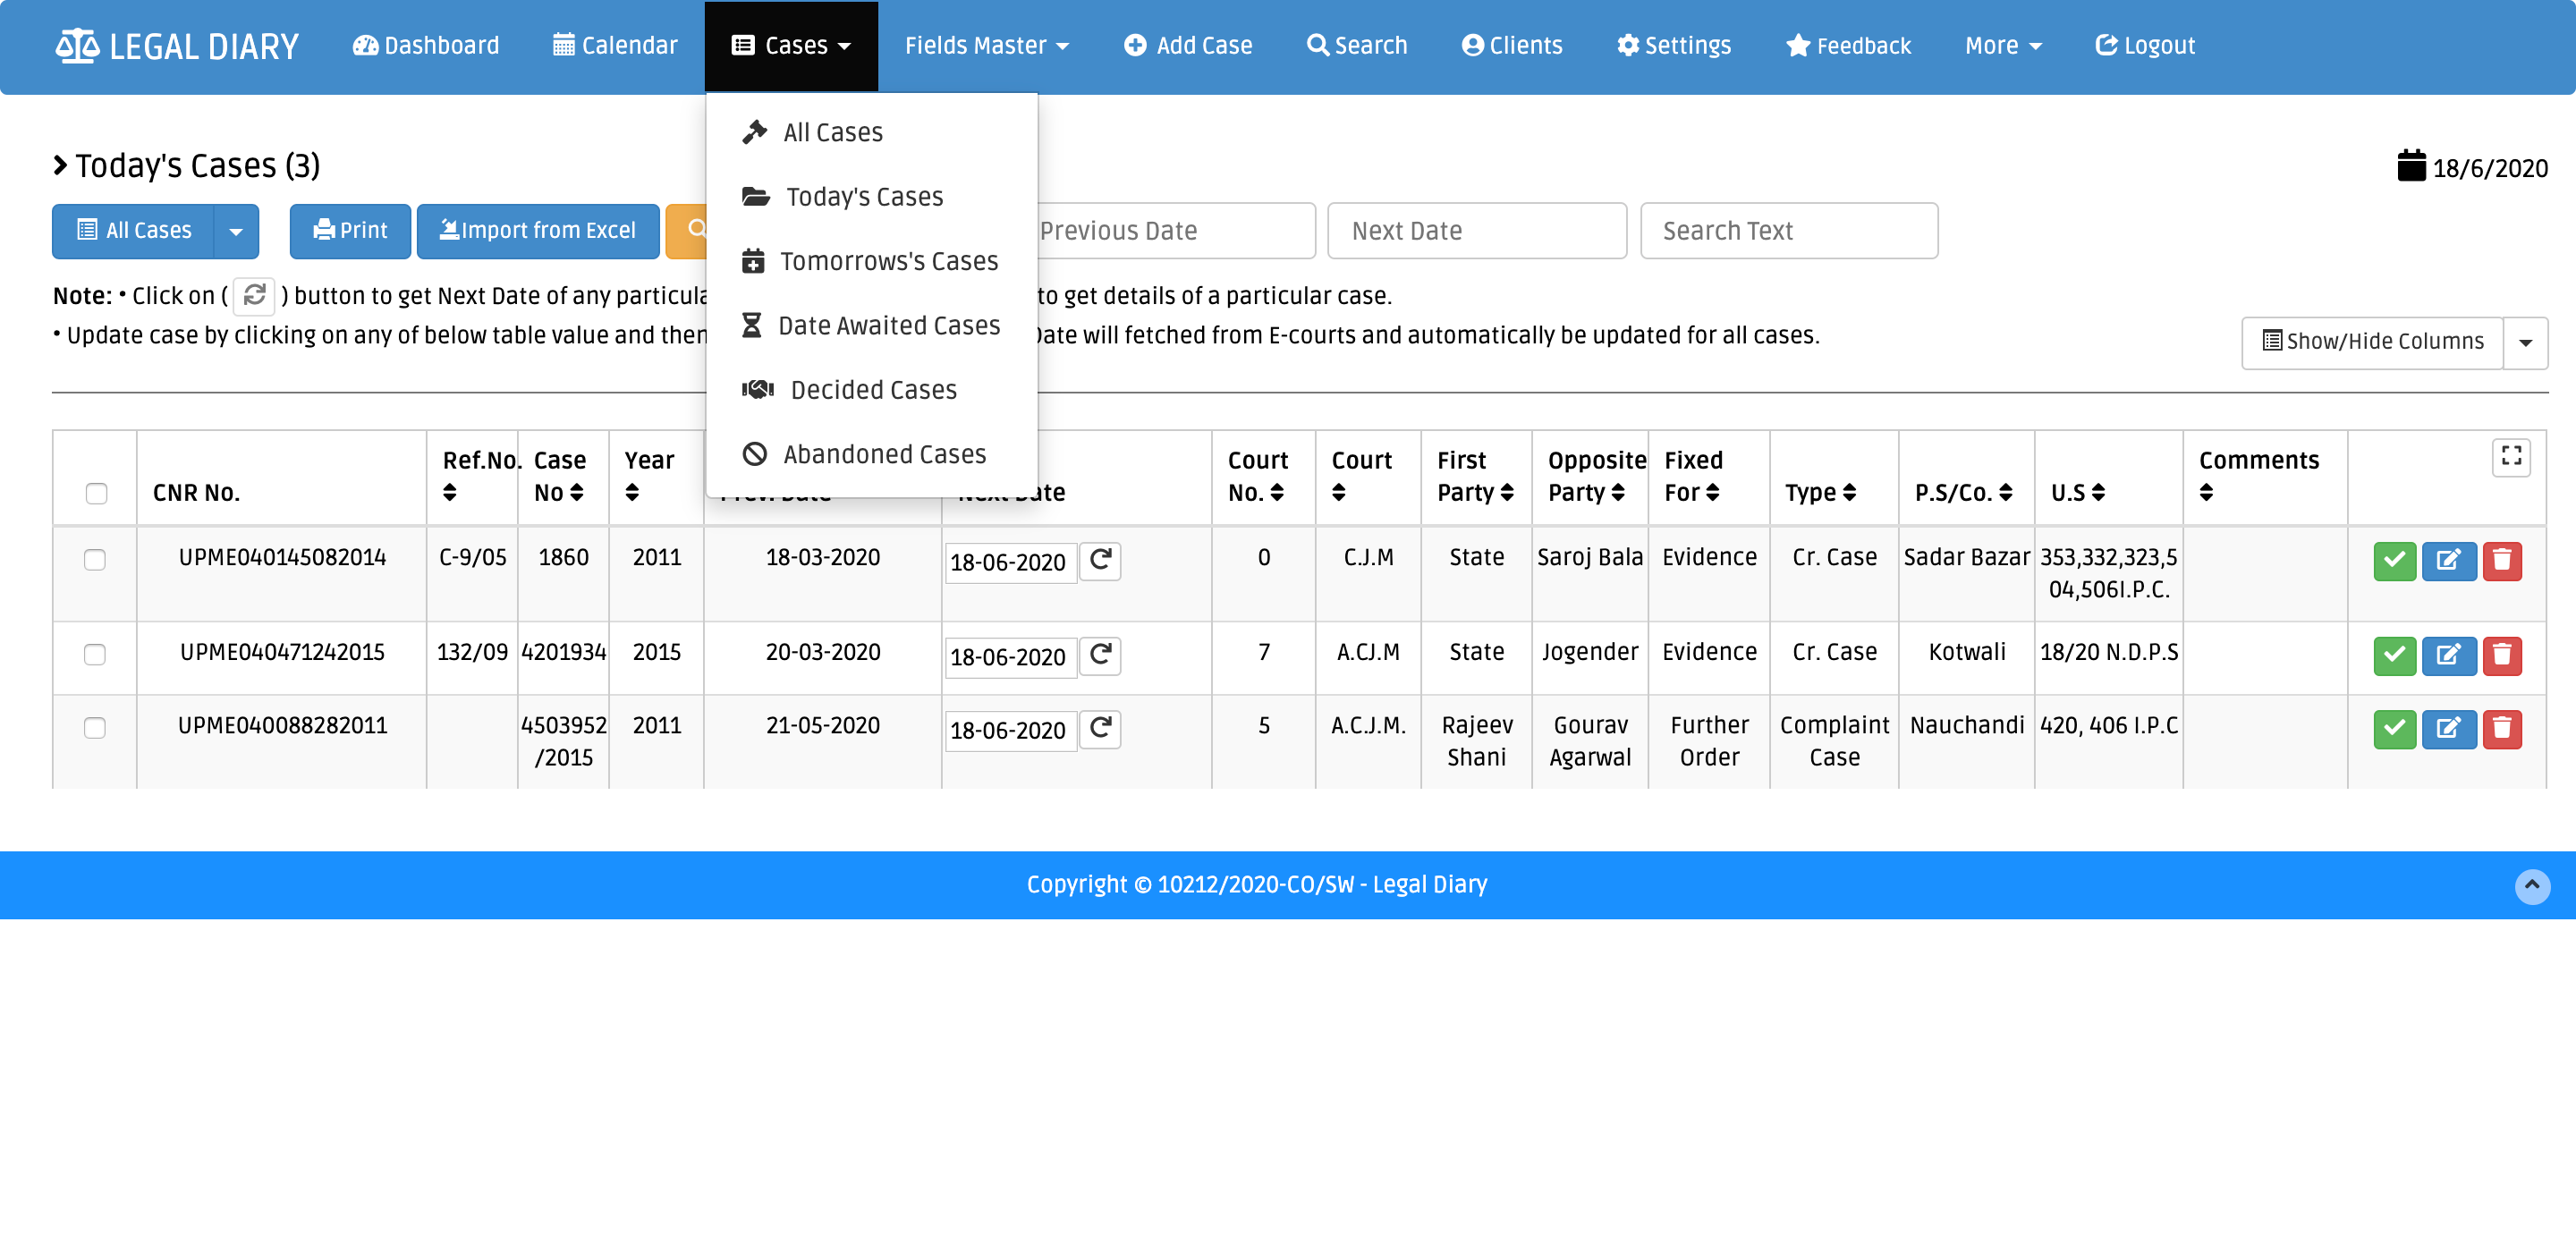This screenshot has width=2576, height=1252.
Task: Click the fullscreen table icon
Action: point(2511,457)
